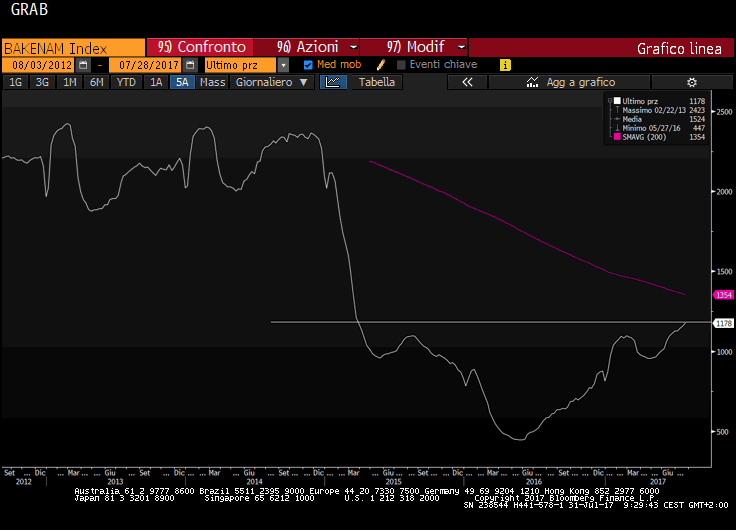Select the 1M time range tab
Viewport: 736px width, 530px height.
tap(69, 82)
